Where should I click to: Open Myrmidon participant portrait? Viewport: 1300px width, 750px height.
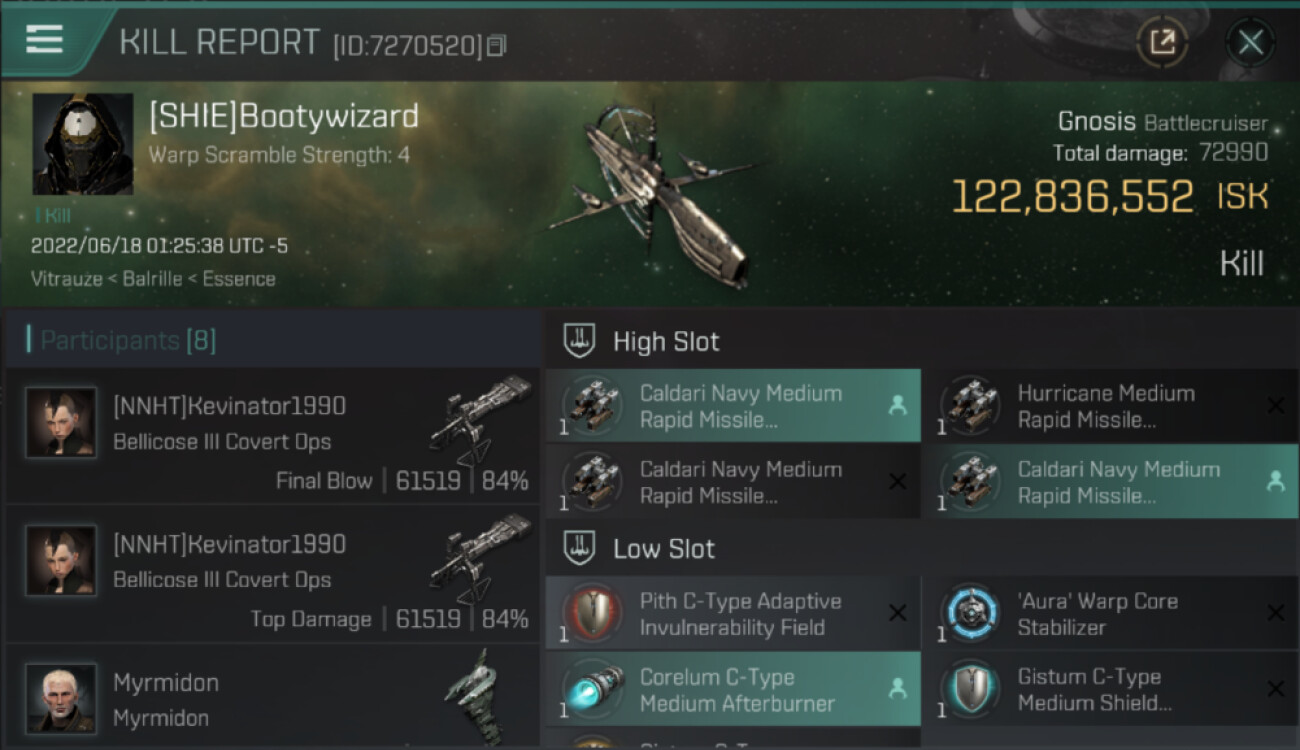click(61, 698)
